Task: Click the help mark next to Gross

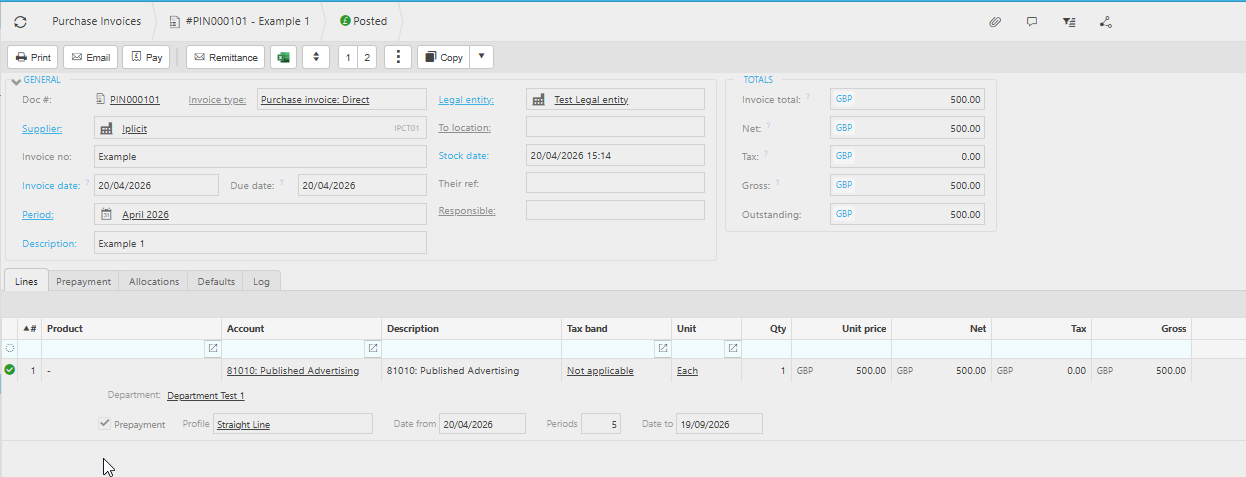Action: pyautogui.click(x=779, y=183)
